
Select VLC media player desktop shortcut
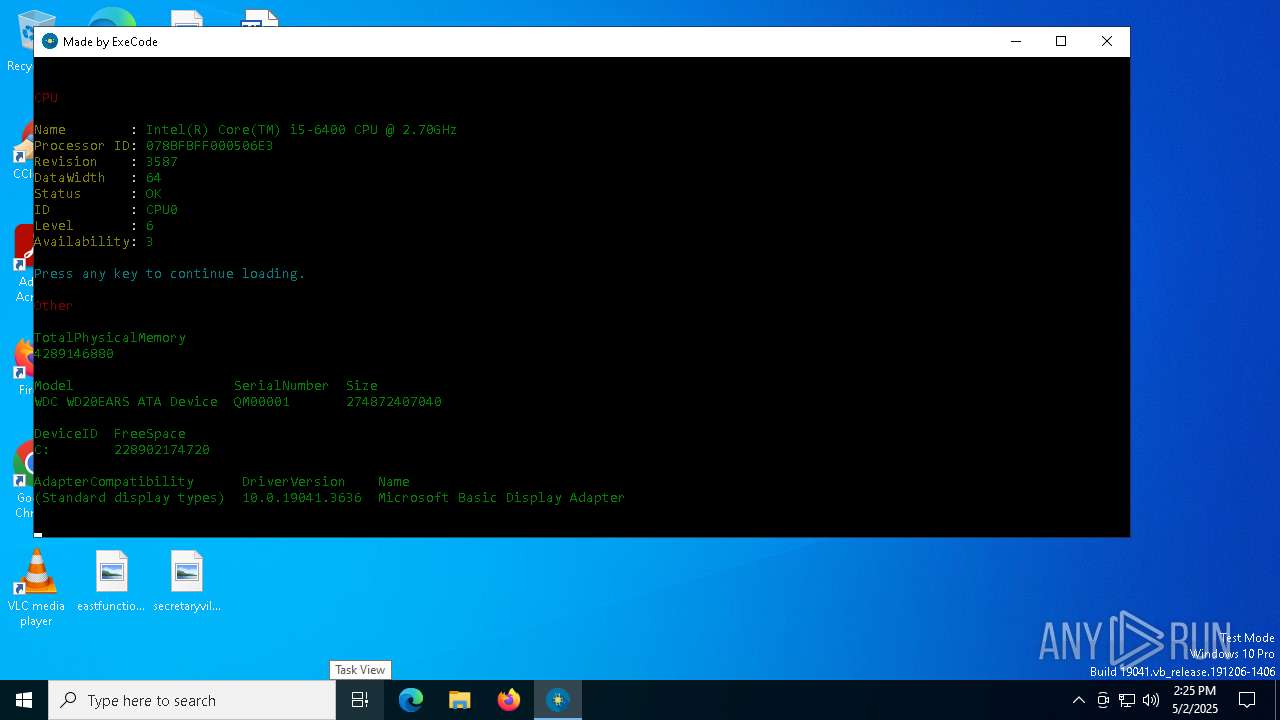(36, 589)
